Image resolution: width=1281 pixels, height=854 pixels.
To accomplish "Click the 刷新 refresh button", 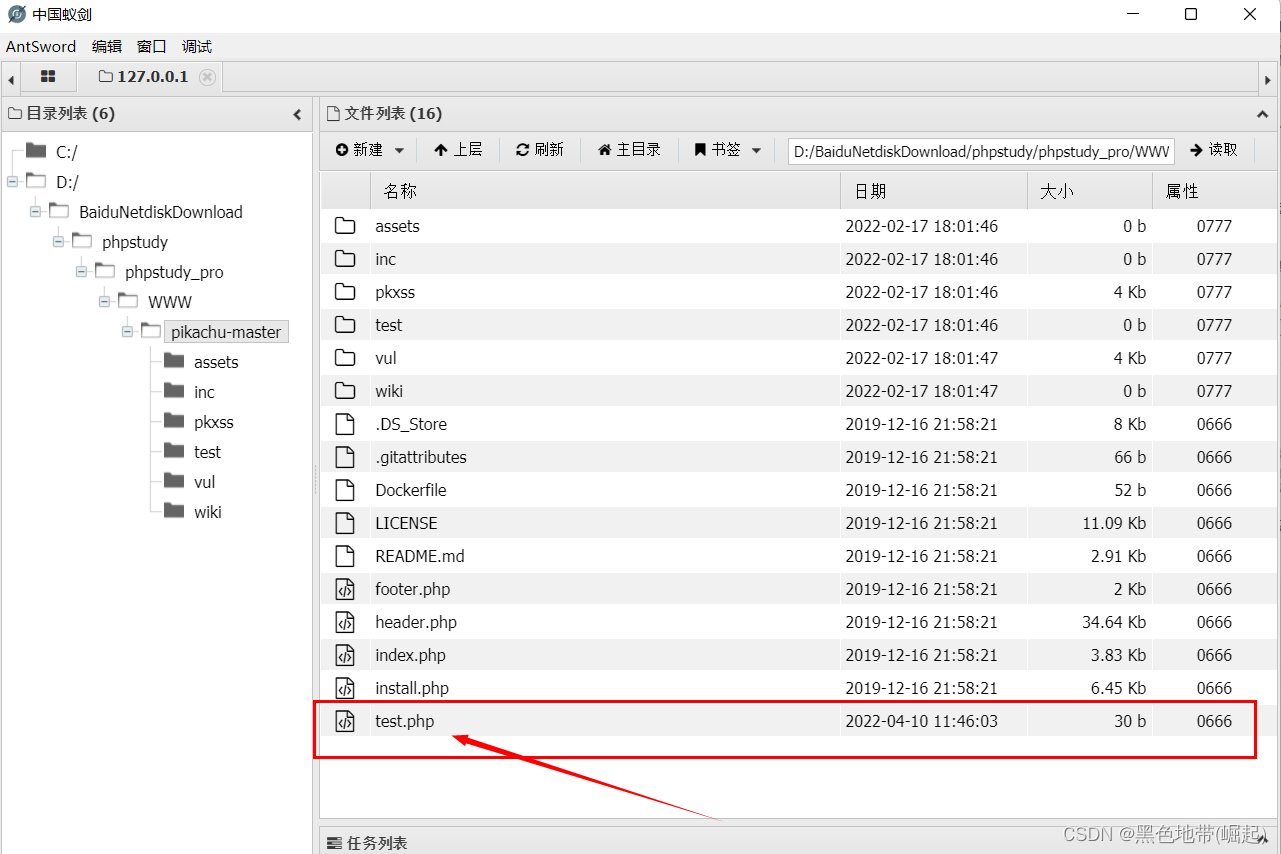I will (540, 150).
